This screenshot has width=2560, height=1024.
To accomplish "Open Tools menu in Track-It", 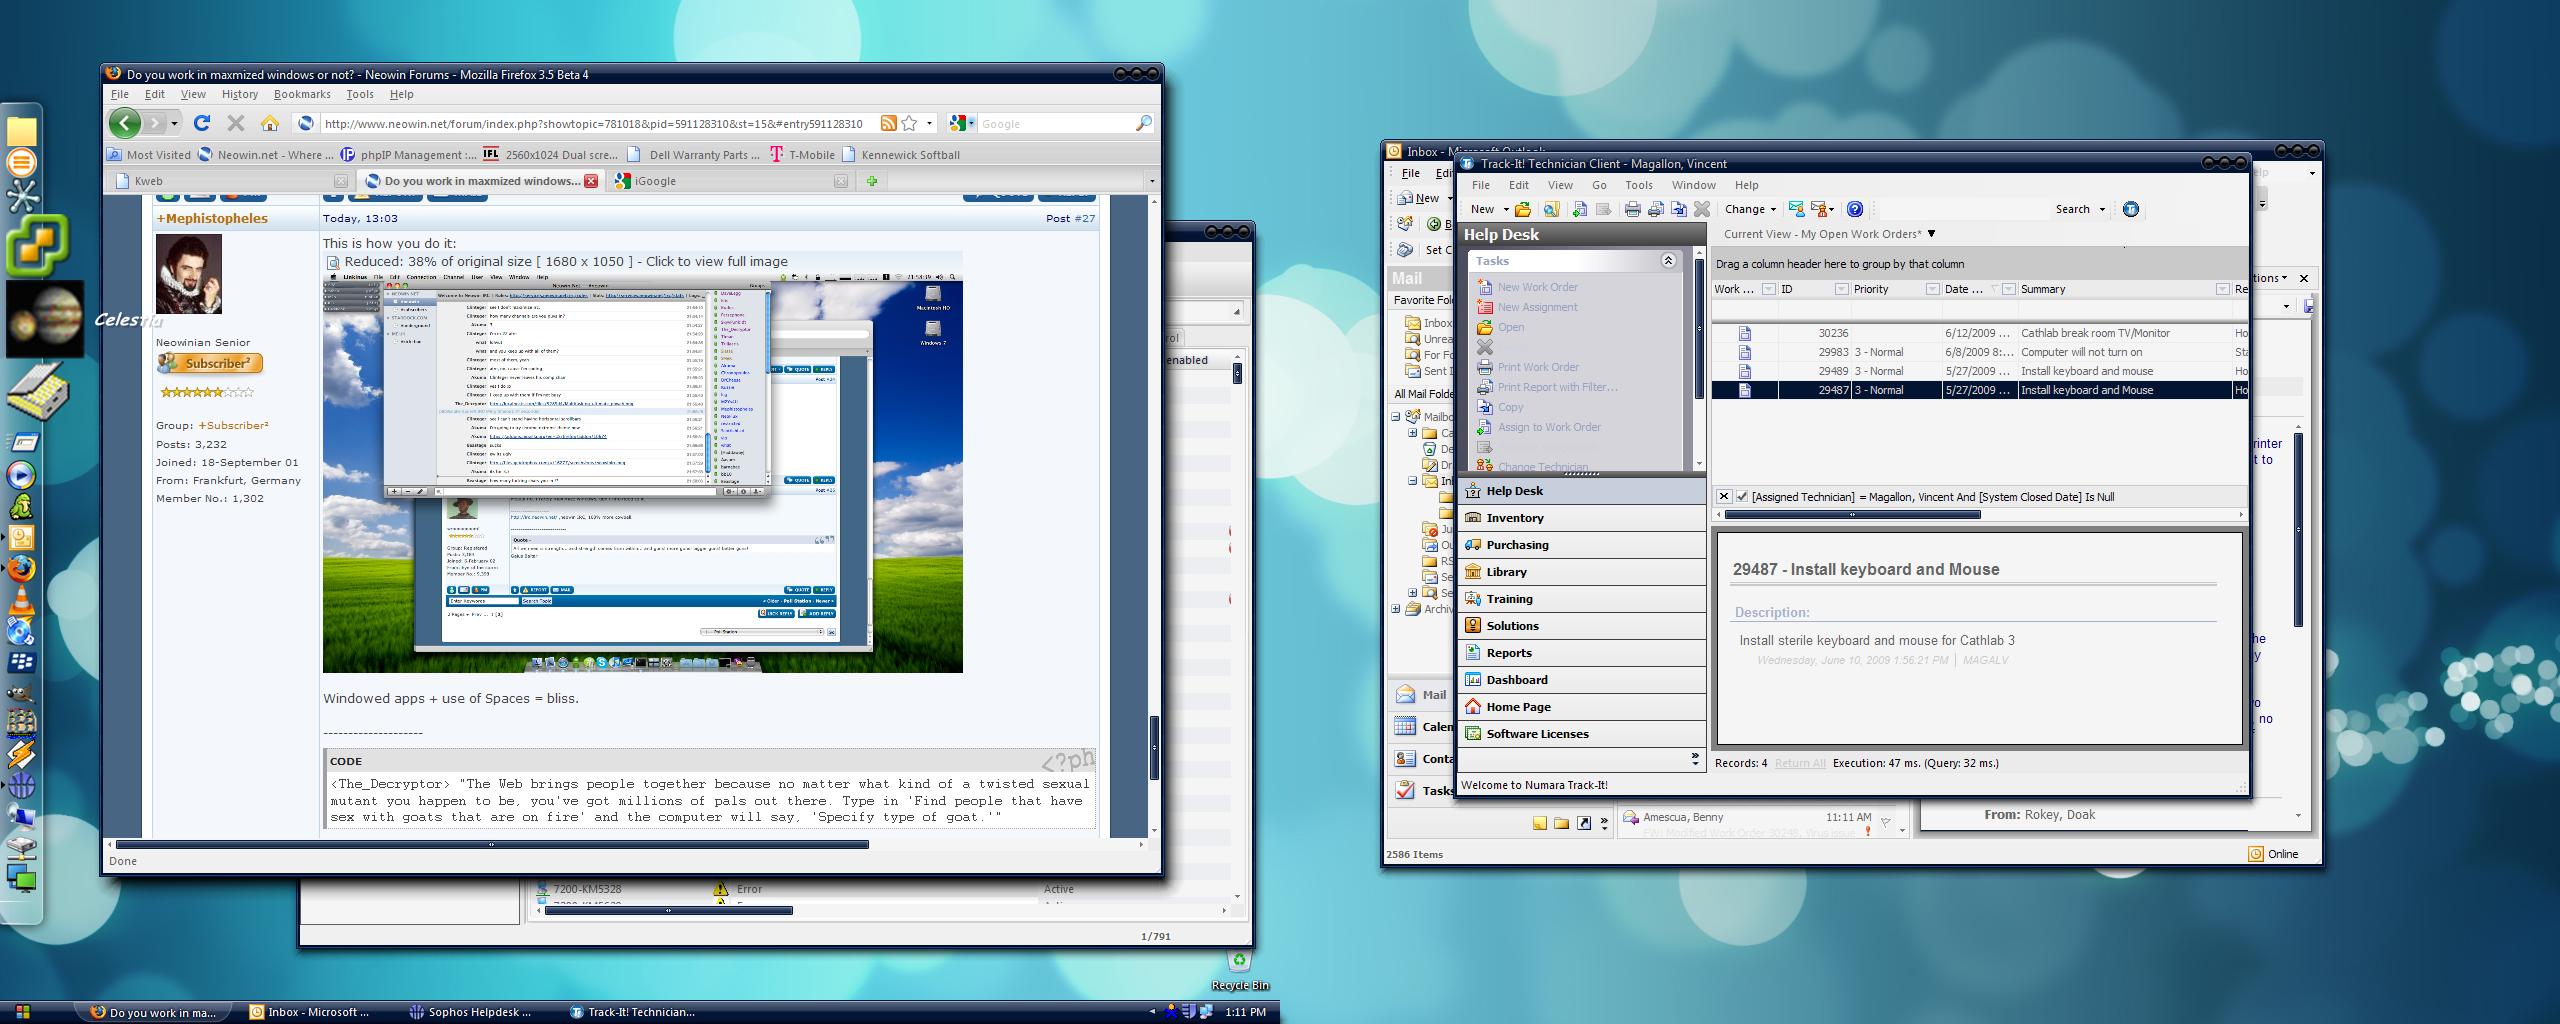I will pyautogui.click(x=1638, y=185).
